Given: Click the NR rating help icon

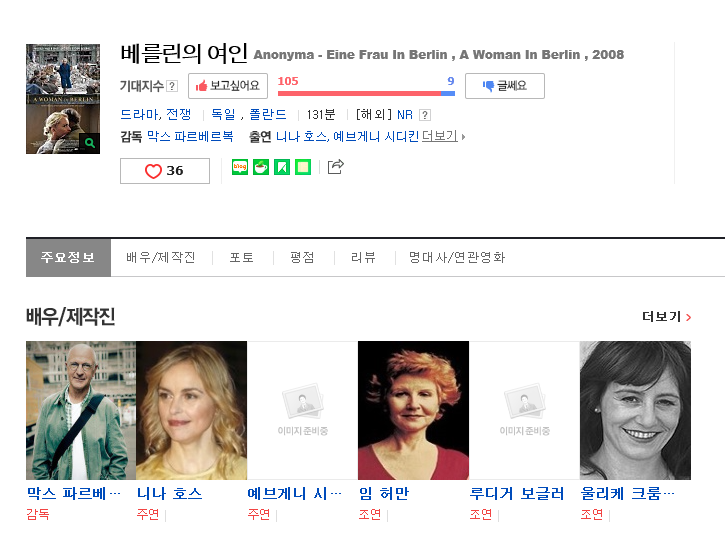Looking at the screenshot, I should [x=425, y=115].
